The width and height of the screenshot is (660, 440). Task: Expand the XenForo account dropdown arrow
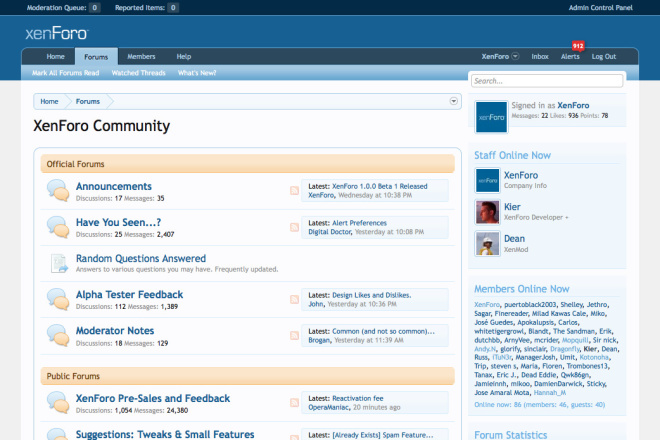point(515,56)
